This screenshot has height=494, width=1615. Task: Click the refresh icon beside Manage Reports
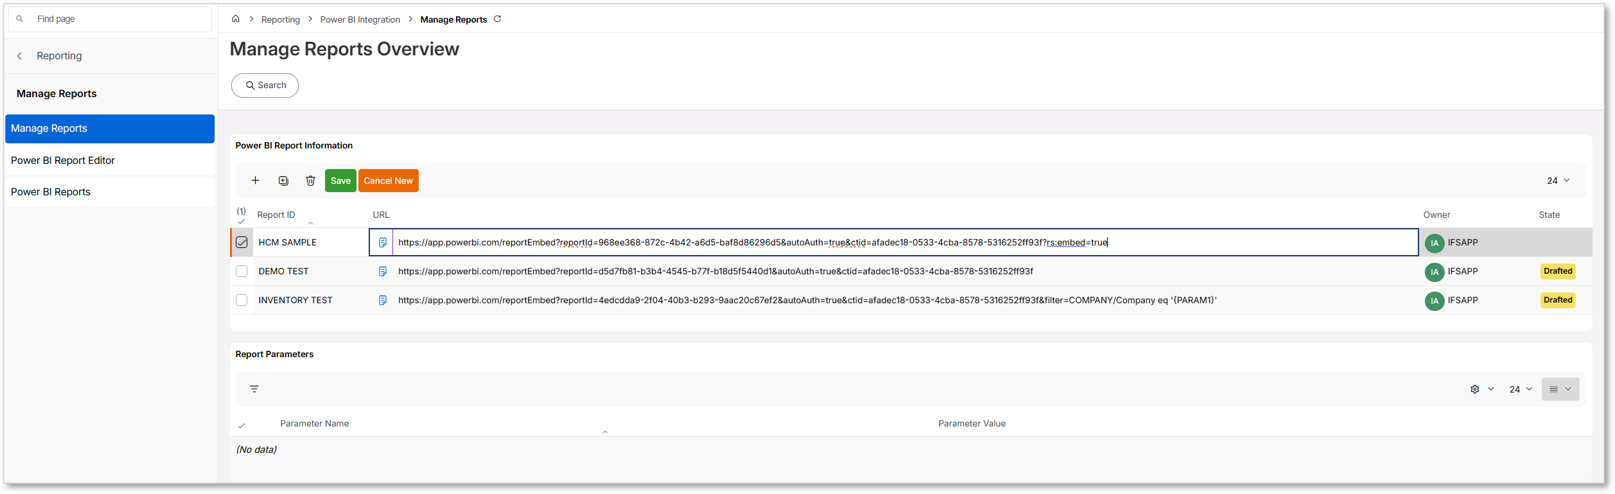497,19
